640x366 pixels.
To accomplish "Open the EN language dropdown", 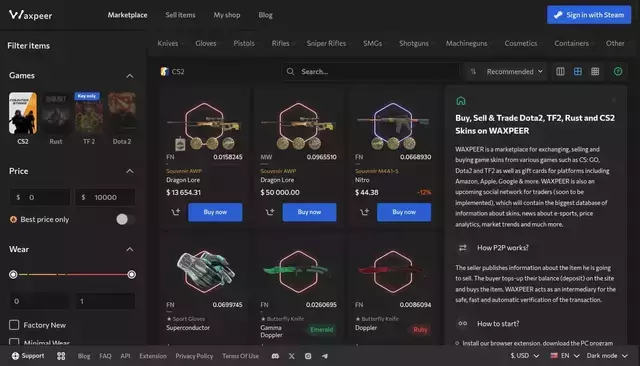I will pos(565,356).
